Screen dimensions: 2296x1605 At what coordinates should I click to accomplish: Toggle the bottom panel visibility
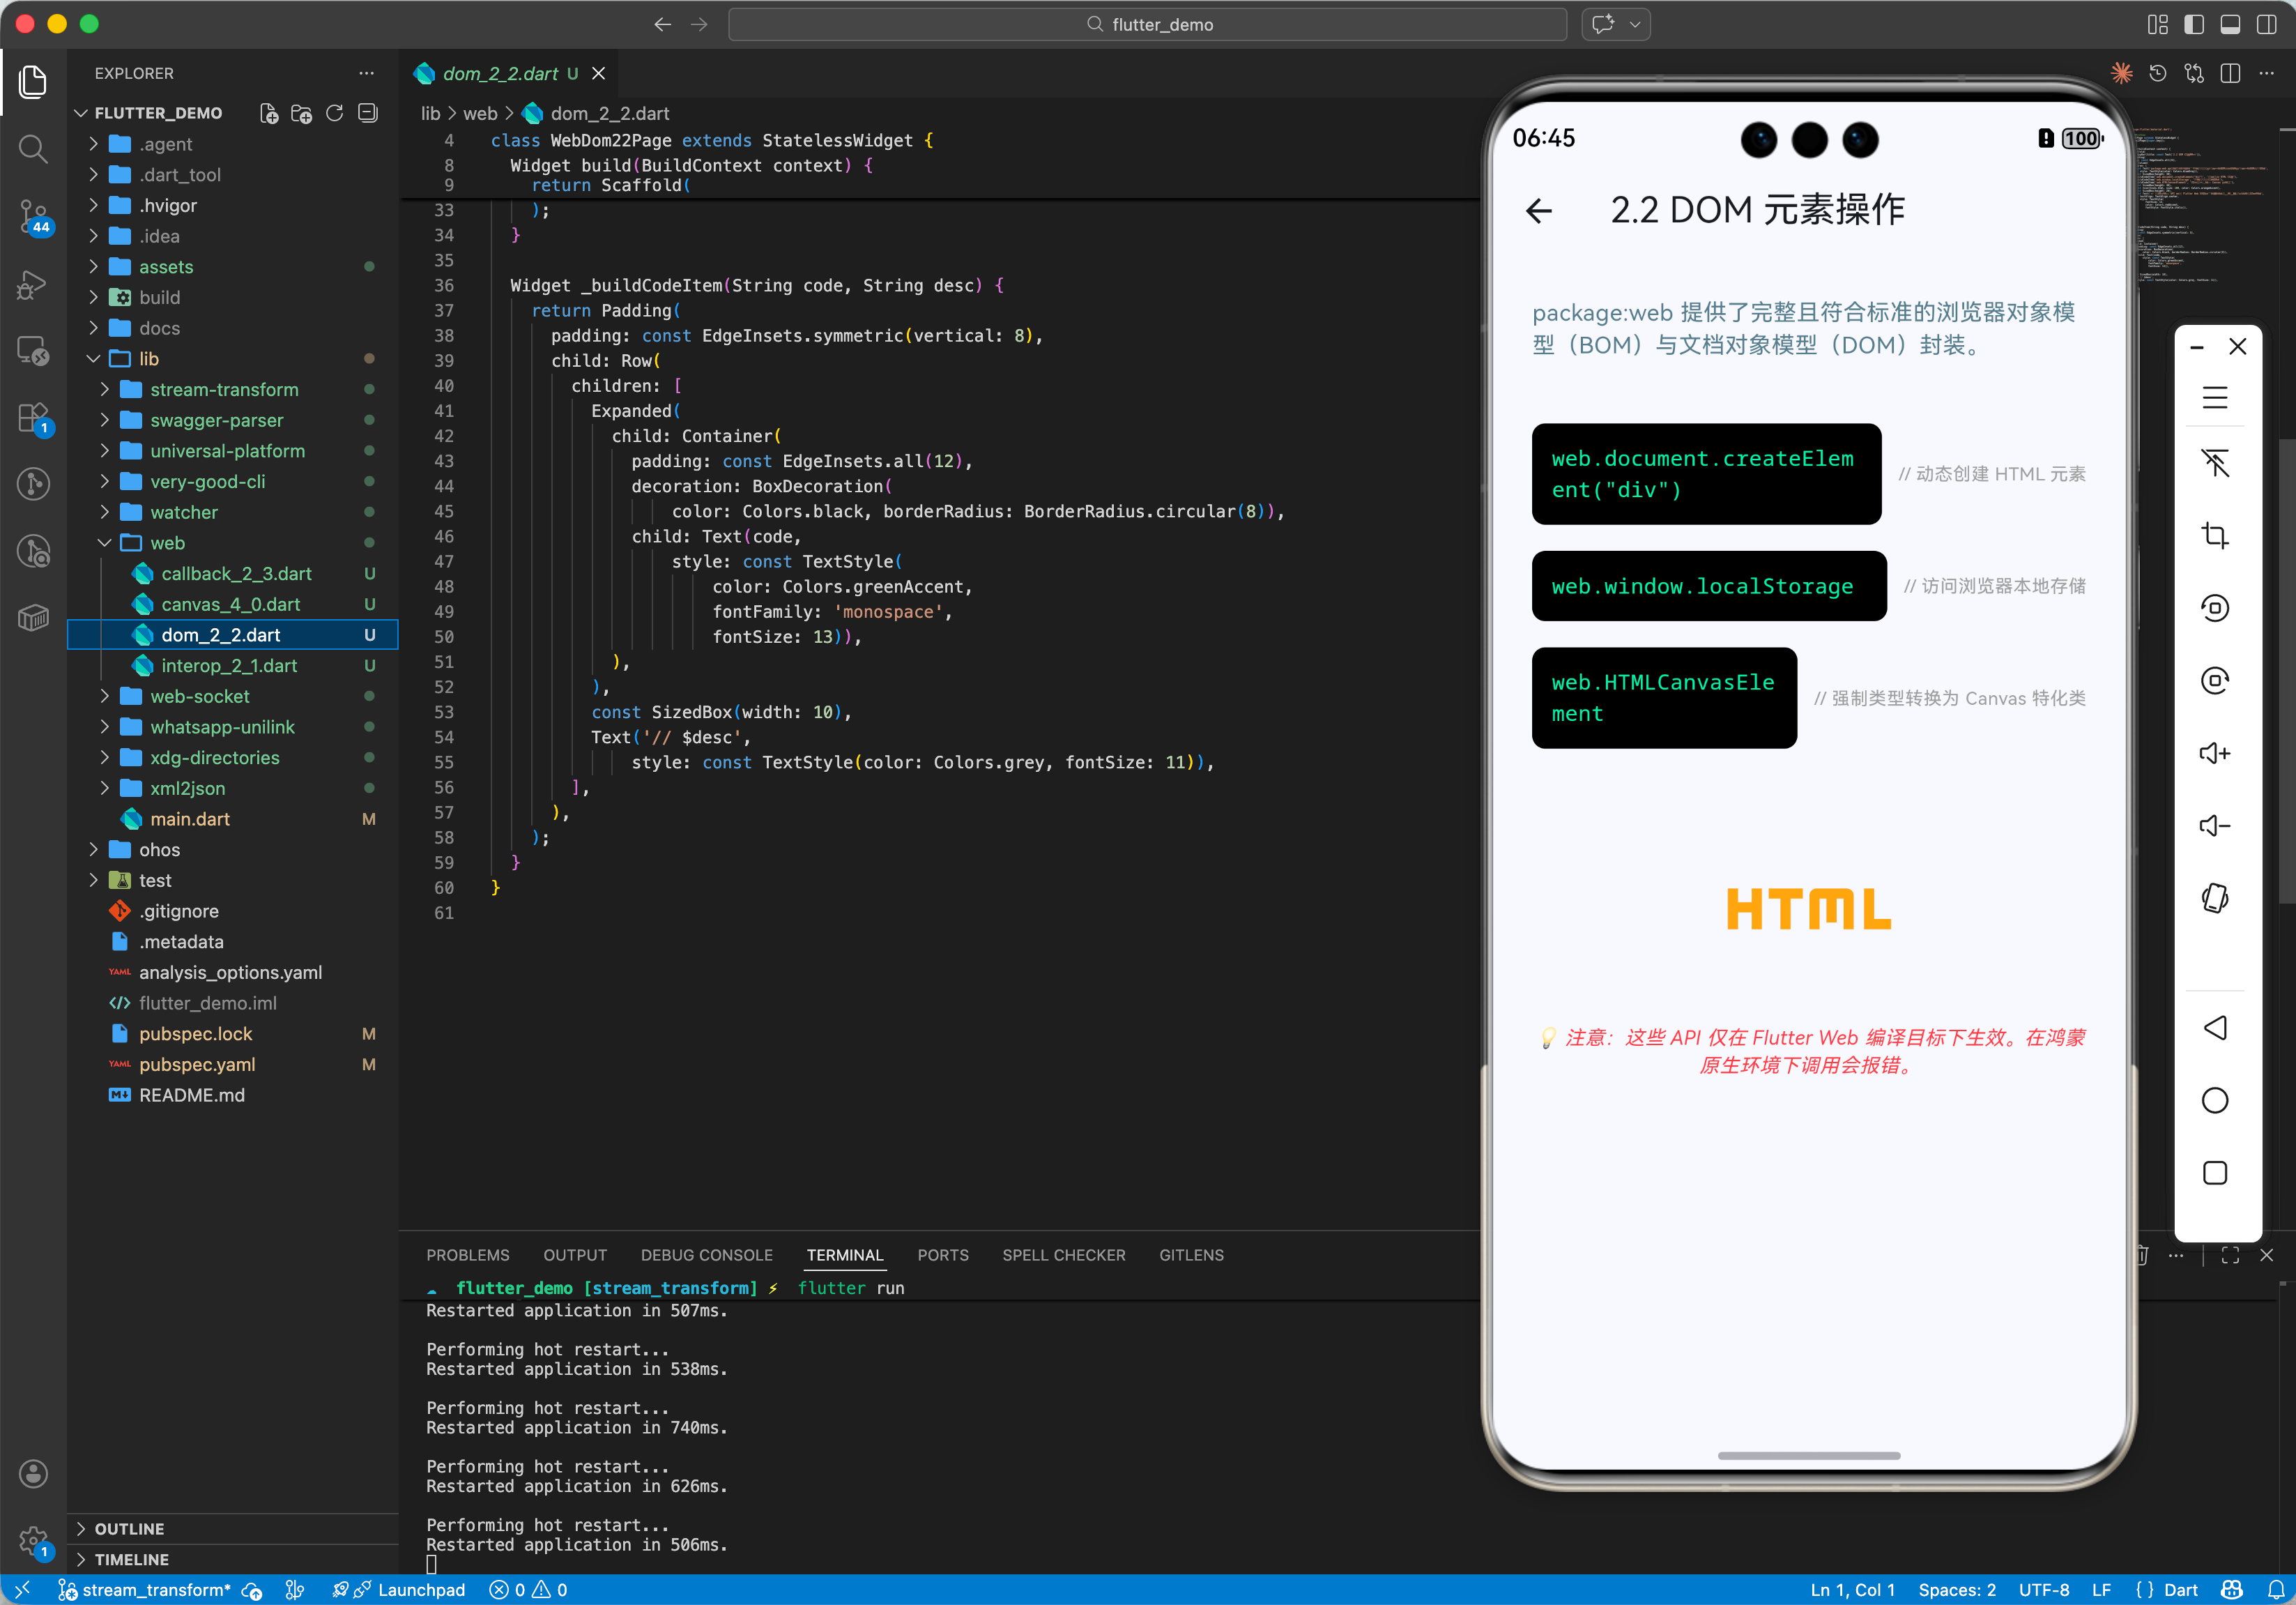point(2230,24)
